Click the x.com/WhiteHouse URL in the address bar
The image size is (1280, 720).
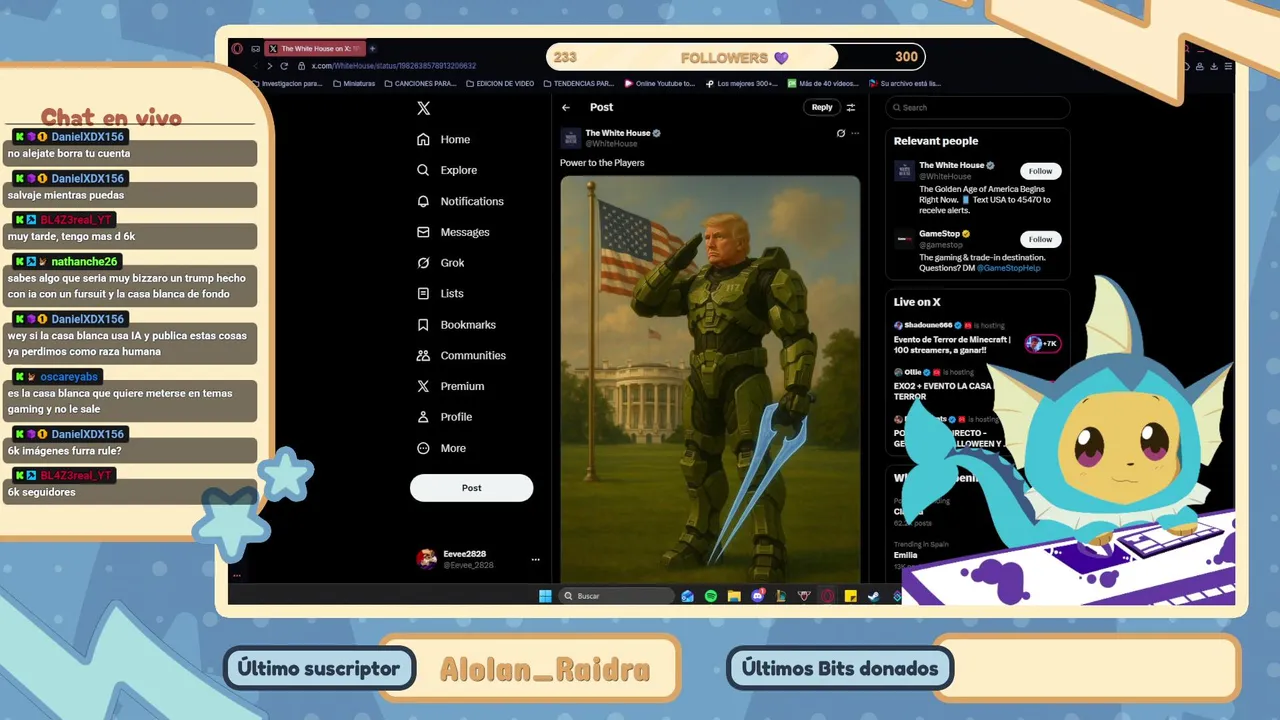pos(393,66)
